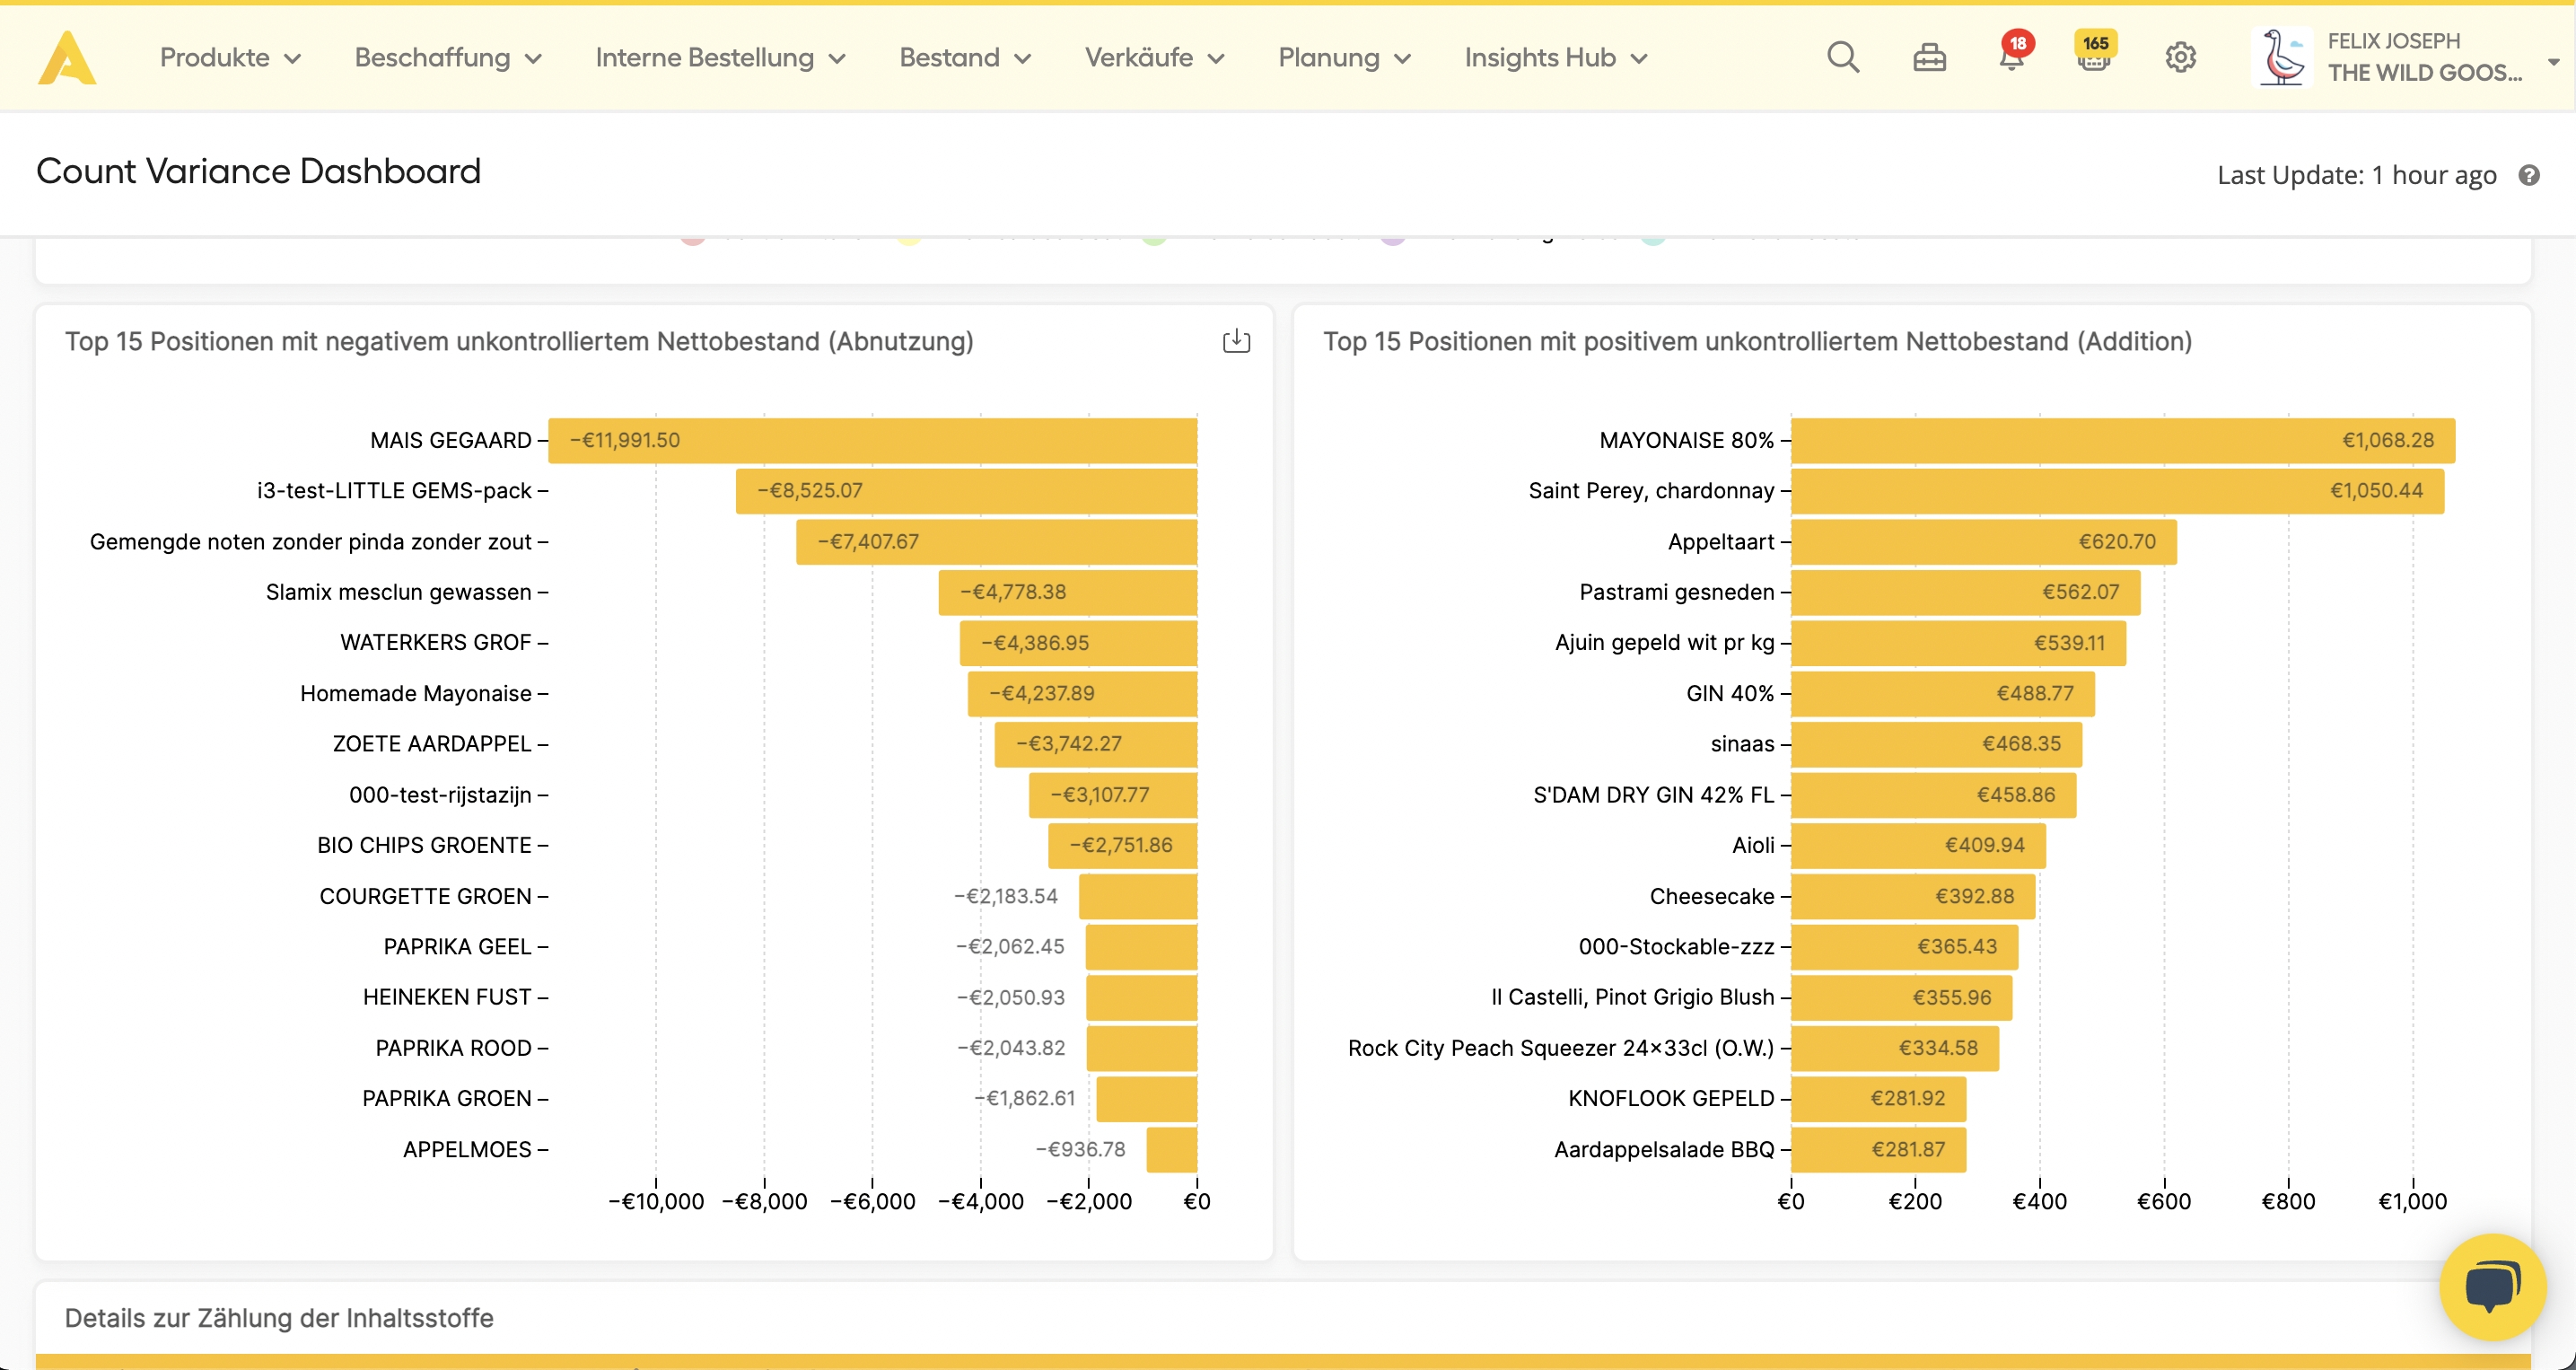This screenshot has height=1370, width=2576.
Task: Click the calendar icon with 165 badge
Action: tap(2094, 58)
